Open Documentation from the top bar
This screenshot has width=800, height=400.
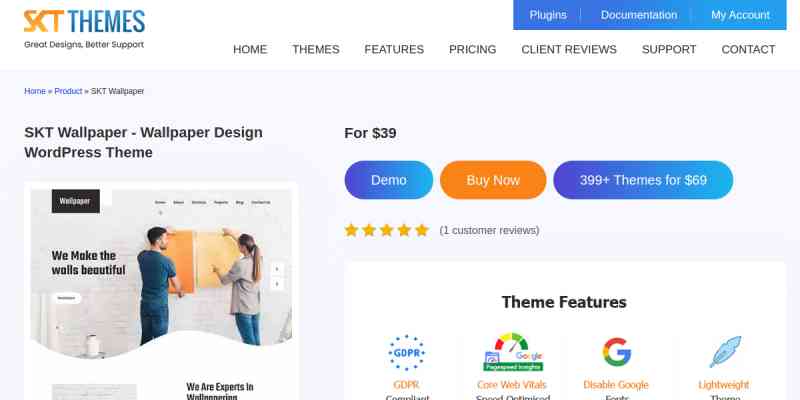(x=639, y=15)
